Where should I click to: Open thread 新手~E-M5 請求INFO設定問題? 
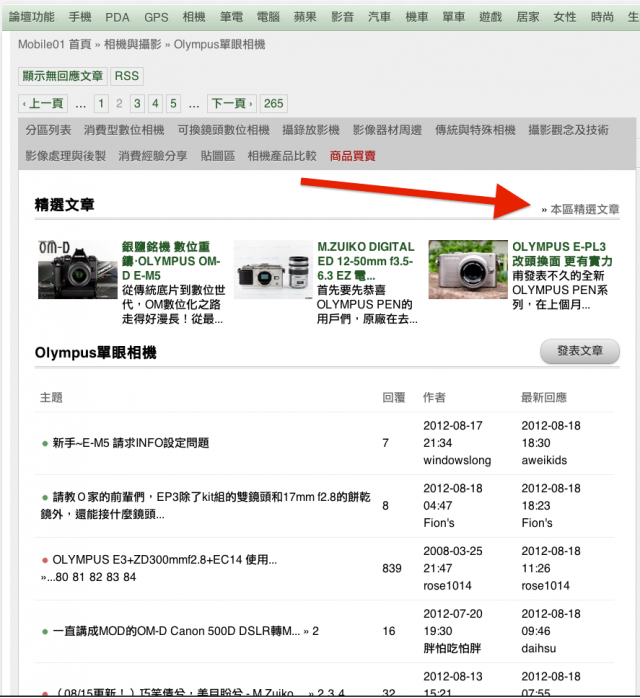131,443
